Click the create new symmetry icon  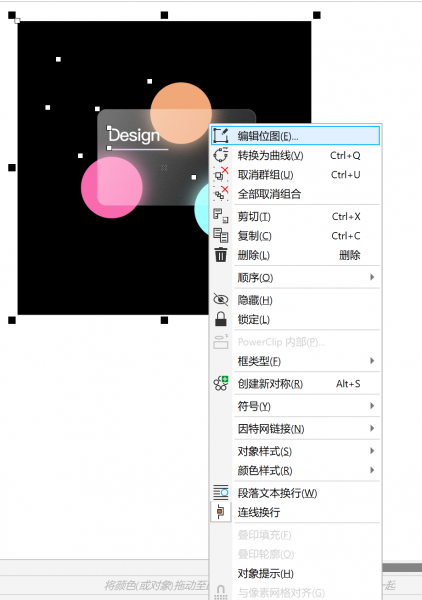pyautogui.click(x=221, y=383)
